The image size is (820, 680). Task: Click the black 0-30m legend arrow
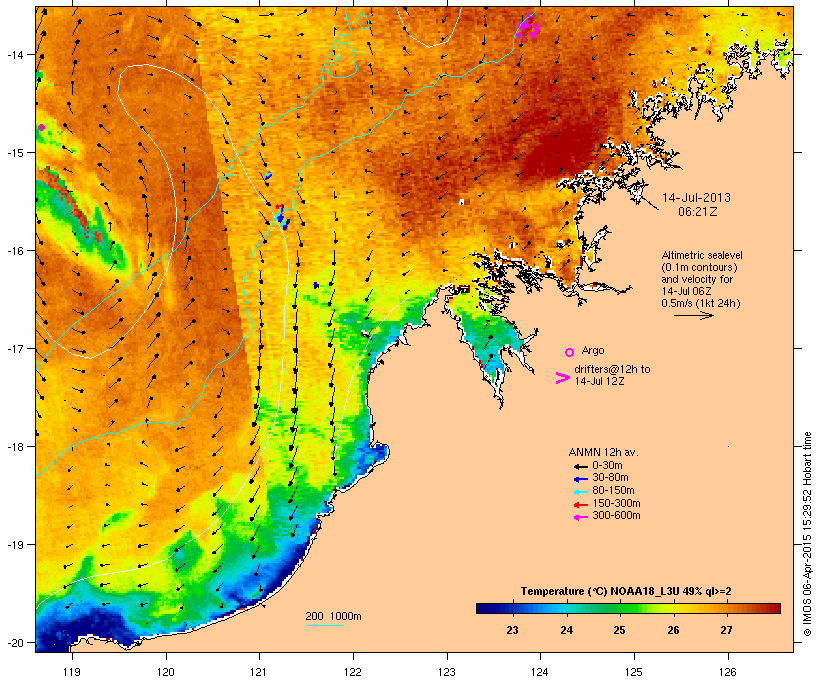(x=580, y=466)
